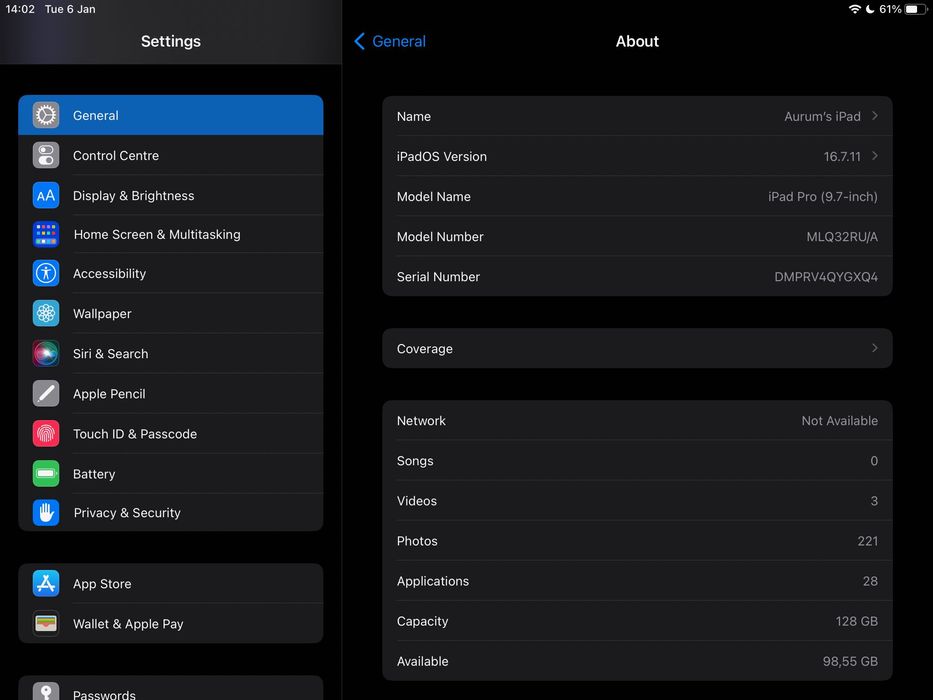This screenshot has width=933, height=700.
Task: Tap the Siri & Search orb icon
Action: click(x=46, y=354)
